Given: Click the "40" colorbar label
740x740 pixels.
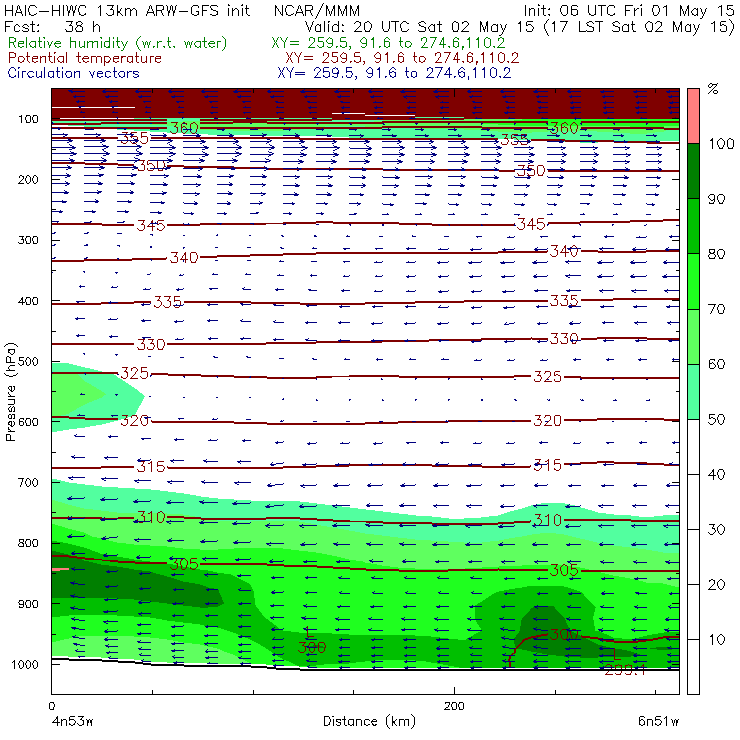Looking at the screenshot, I should 716,474.
